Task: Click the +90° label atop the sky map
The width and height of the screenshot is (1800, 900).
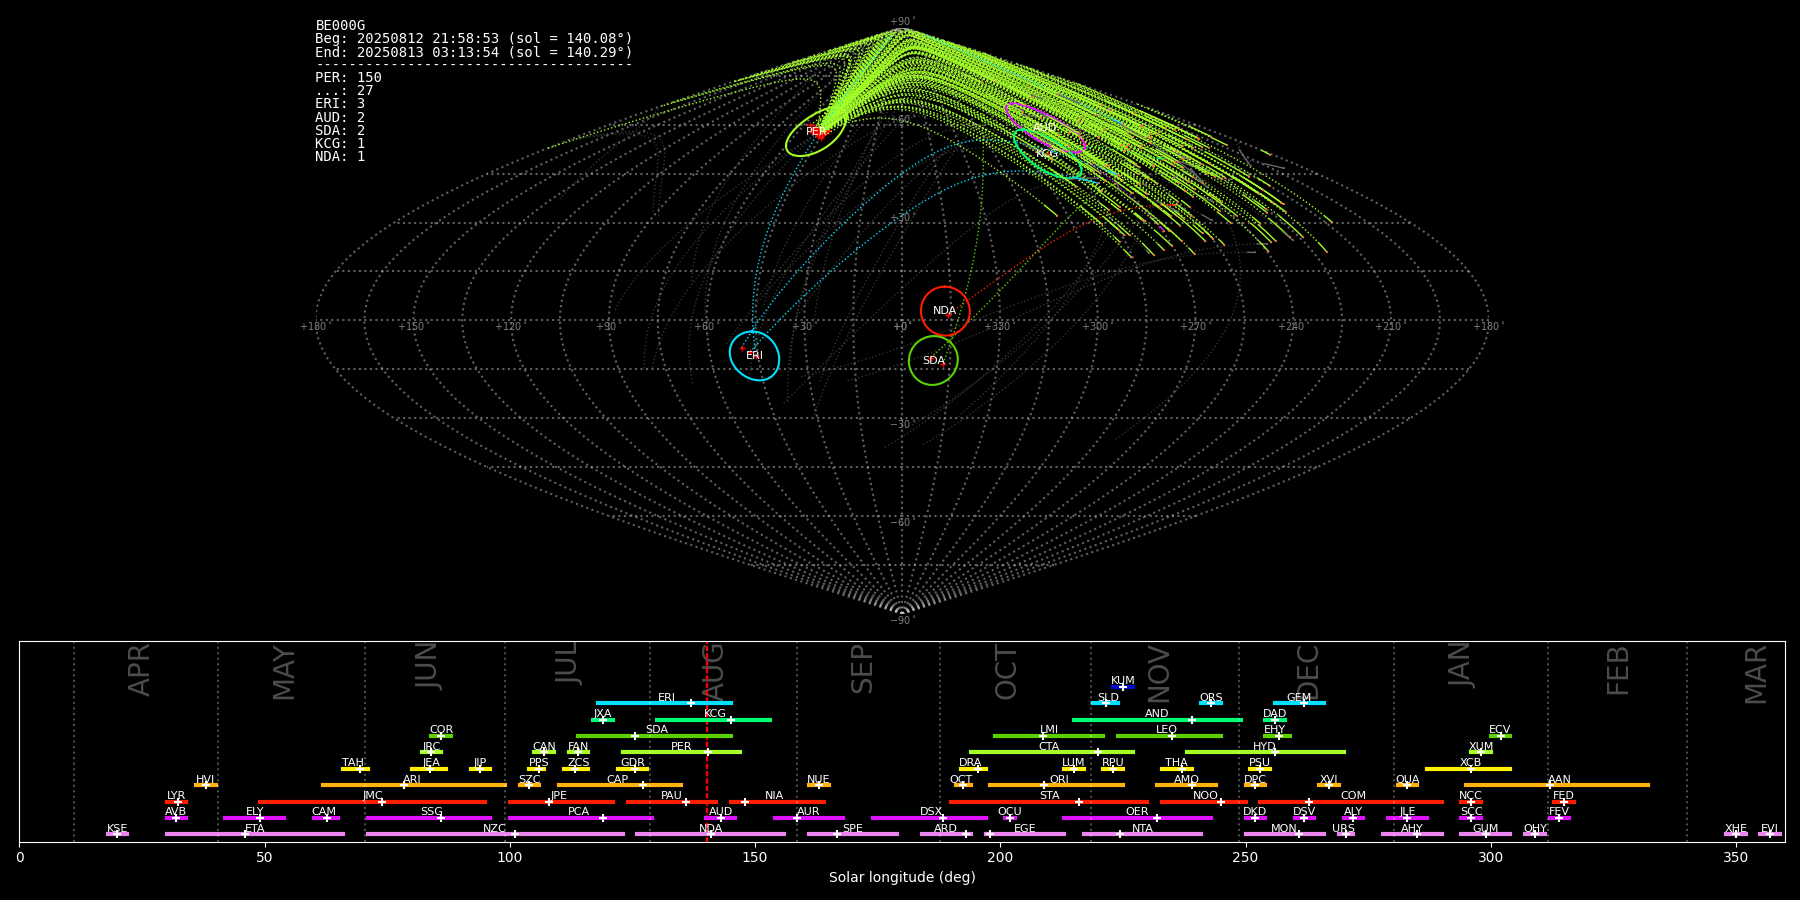Action: [902, 22]
